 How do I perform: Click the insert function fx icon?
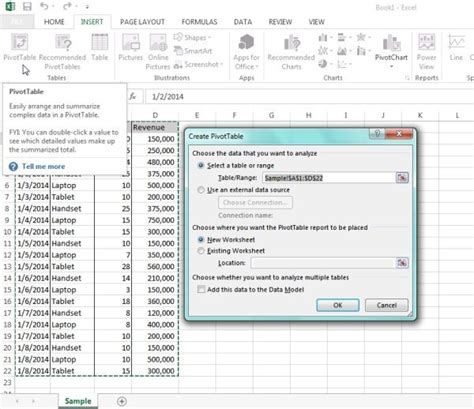(x=133, y=97)
